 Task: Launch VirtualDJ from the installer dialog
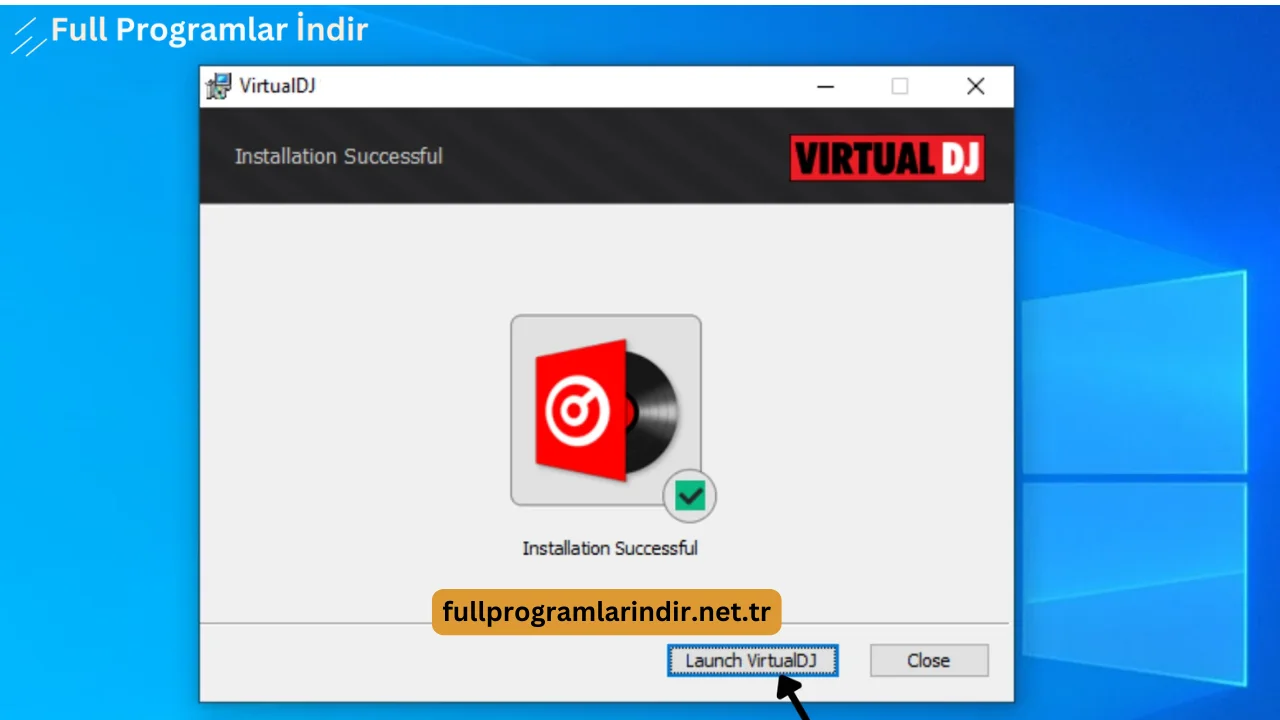[x=752, y=661]
